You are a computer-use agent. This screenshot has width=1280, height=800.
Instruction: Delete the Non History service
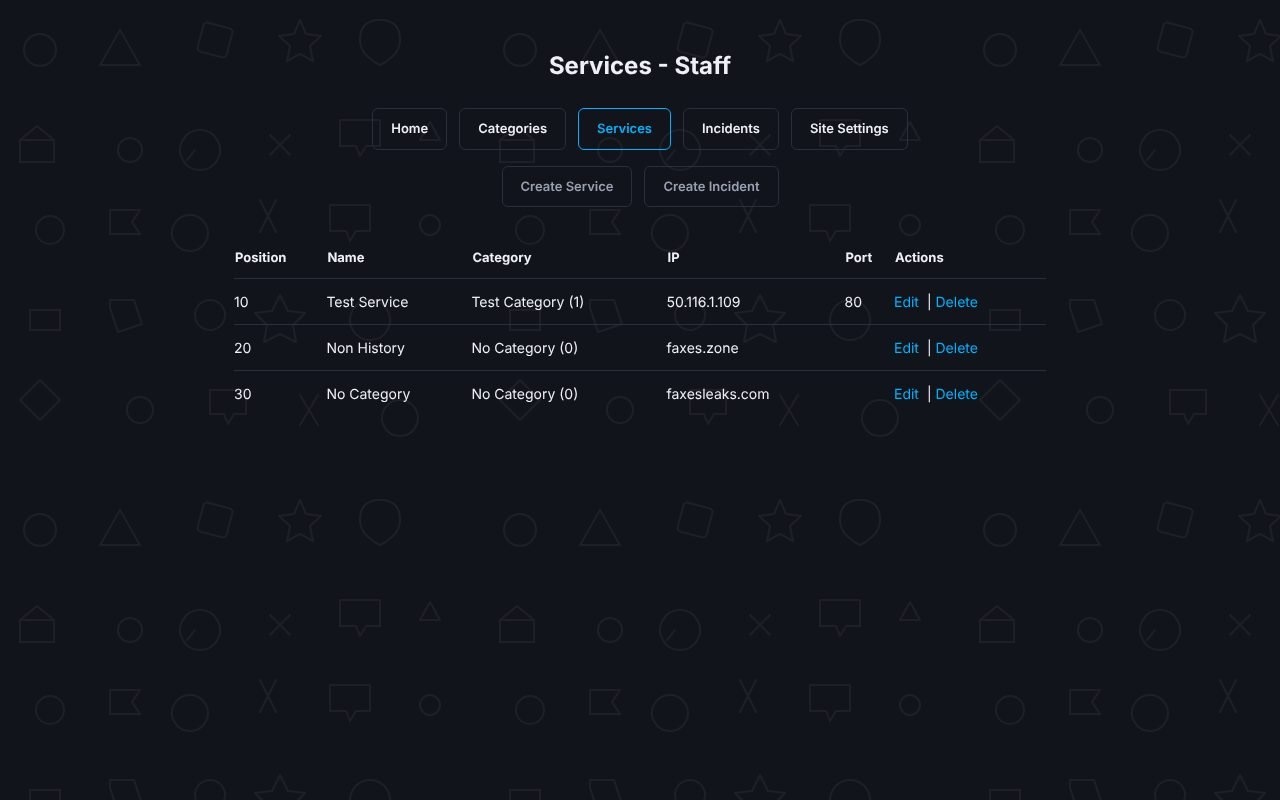pos(956,348)
